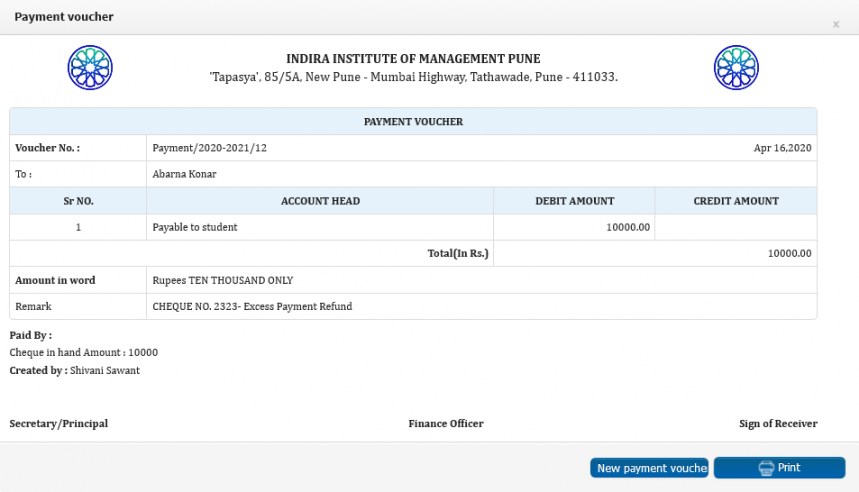Viewport: 859px width, 492px height.
Task: Click the total amount 10000.00 value
Action: (x=789, y=254)
